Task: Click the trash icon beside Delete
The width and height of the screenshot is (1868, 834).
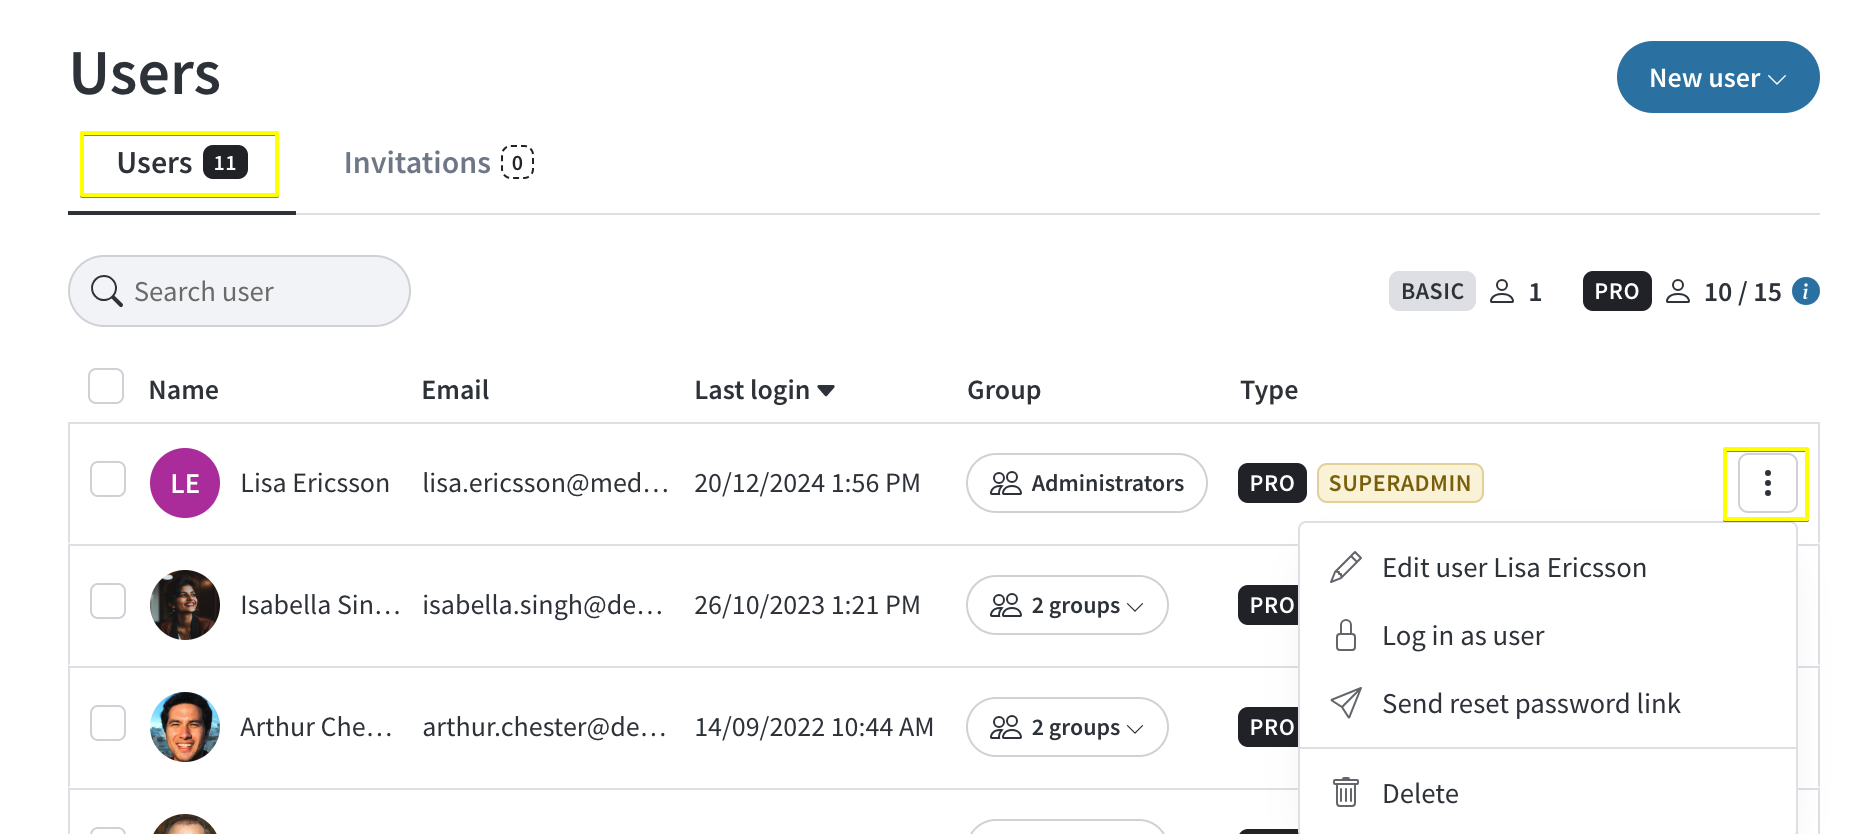Action: 1346,793
